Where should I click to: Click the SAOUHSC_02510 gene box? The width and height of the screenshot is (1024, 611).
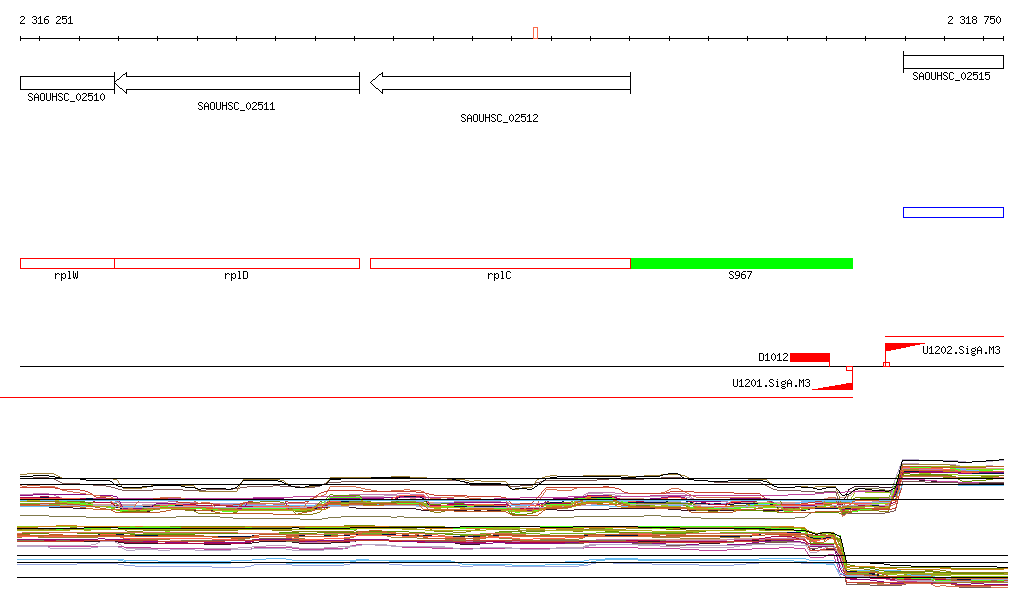coord(66,83)
